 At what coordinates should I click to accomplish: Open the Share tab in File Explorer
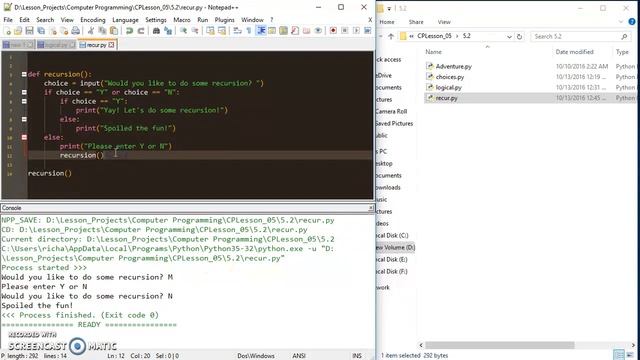(x=416, y=22)
